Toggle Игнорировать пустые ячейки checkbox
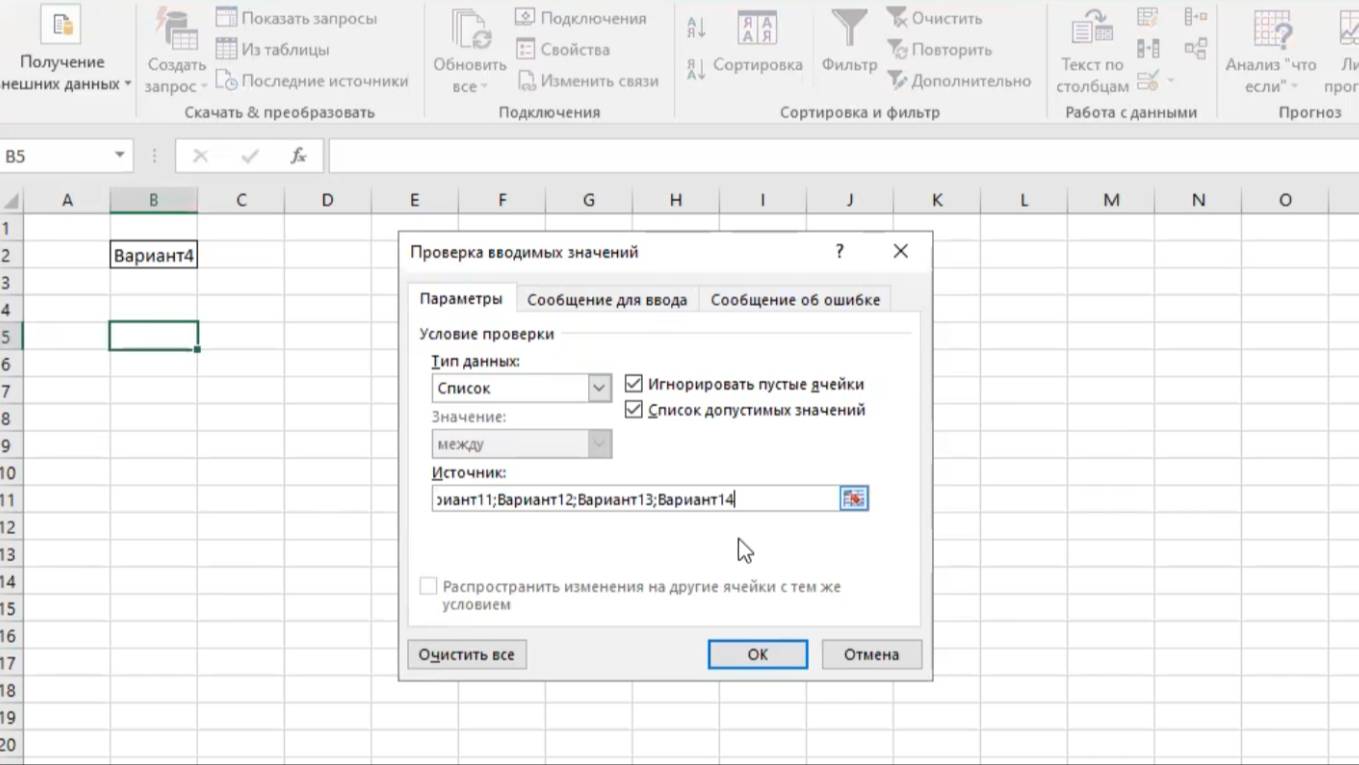The image size is (1359, 765). 633,384
